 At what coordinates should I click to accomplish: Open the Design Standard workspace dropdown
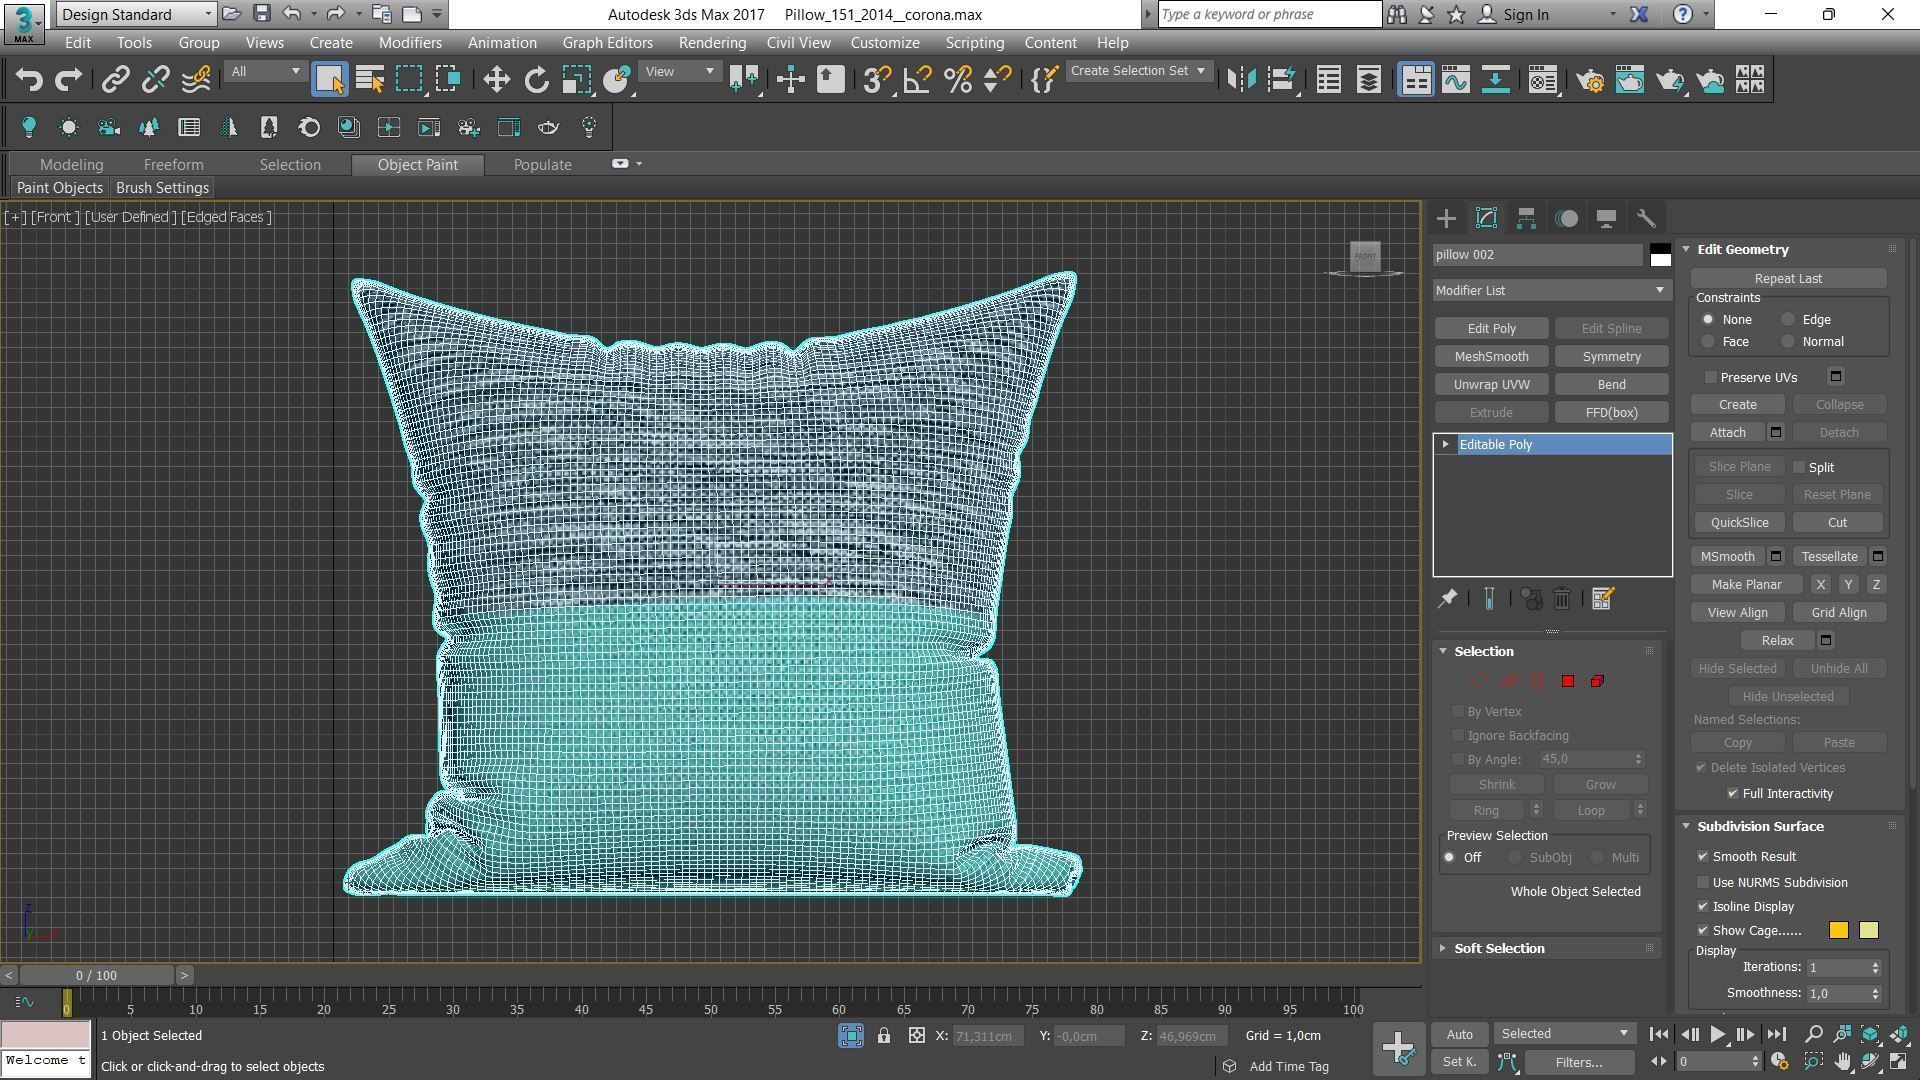click(136, 14)
